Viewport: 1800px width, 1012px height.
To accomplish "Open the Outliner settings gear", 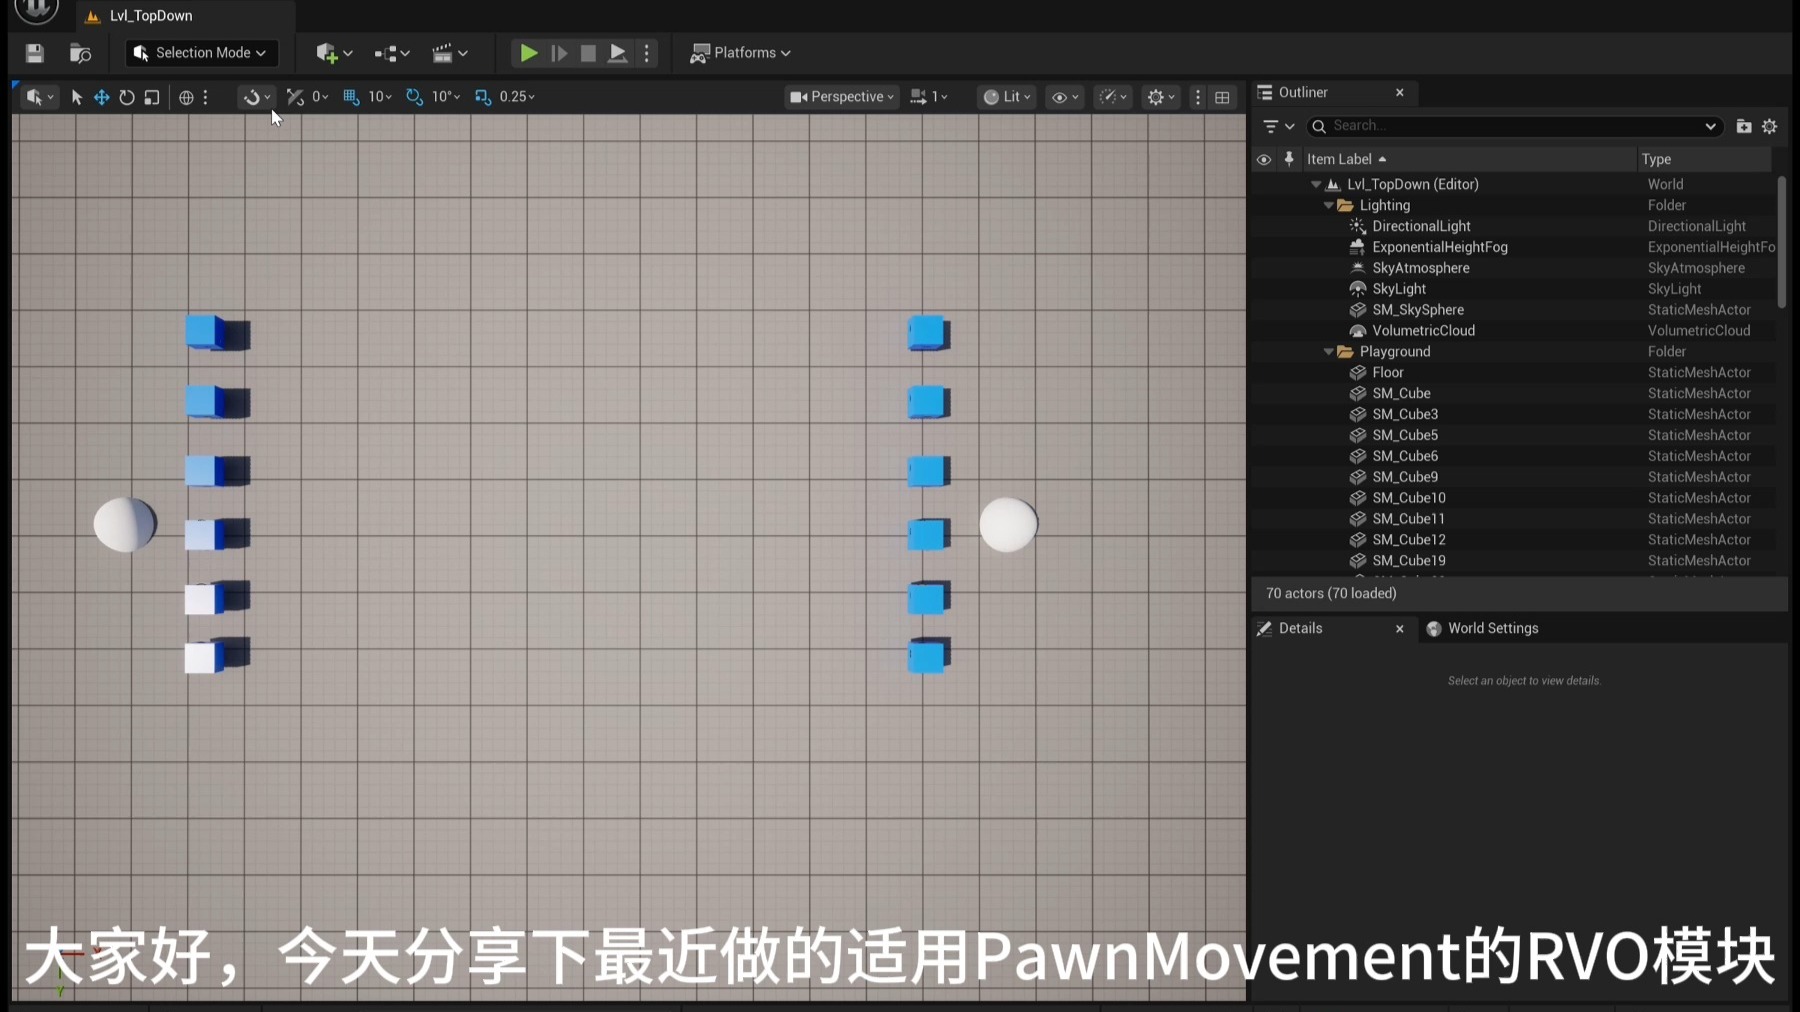I will click(x=1770, y=126).
